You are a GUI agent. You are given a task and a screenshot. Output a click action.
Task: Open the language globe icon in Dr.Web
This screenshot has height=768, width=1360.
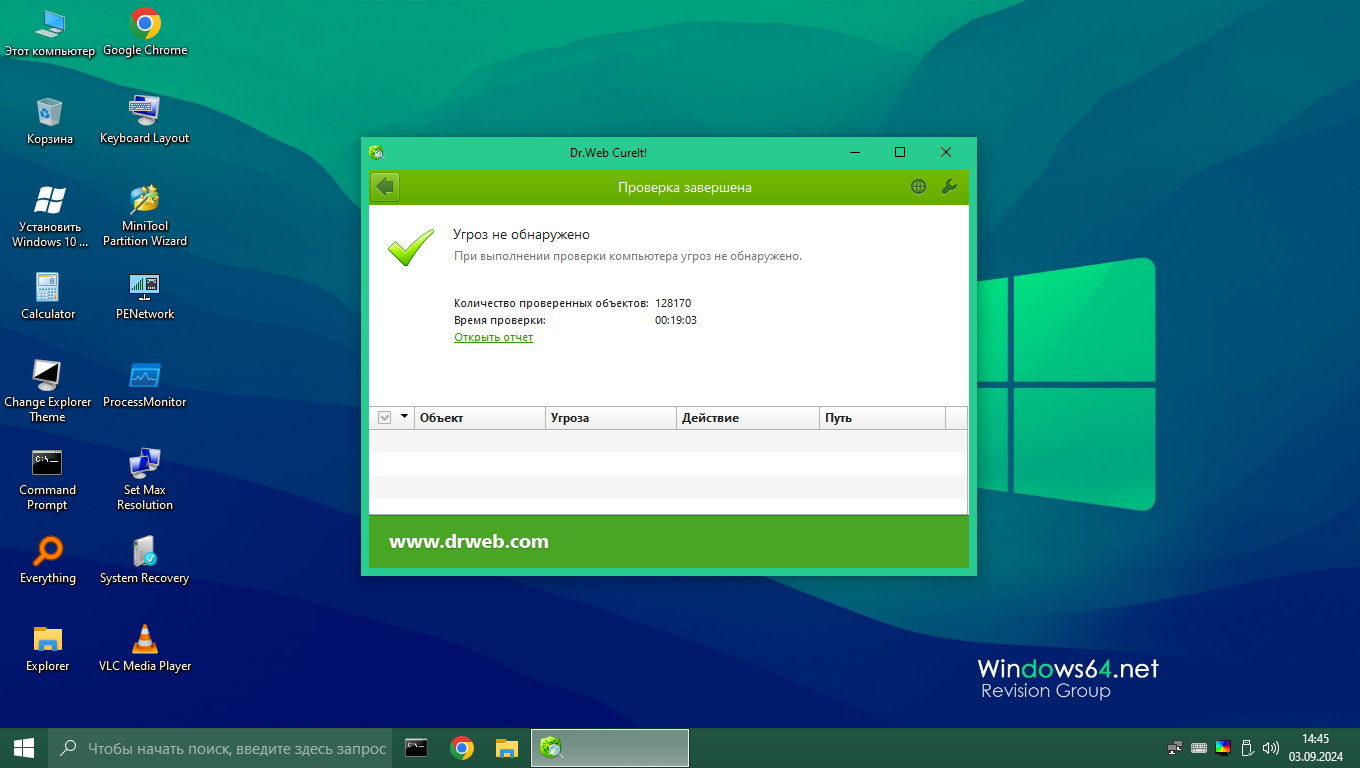click(x=918, y=187)
